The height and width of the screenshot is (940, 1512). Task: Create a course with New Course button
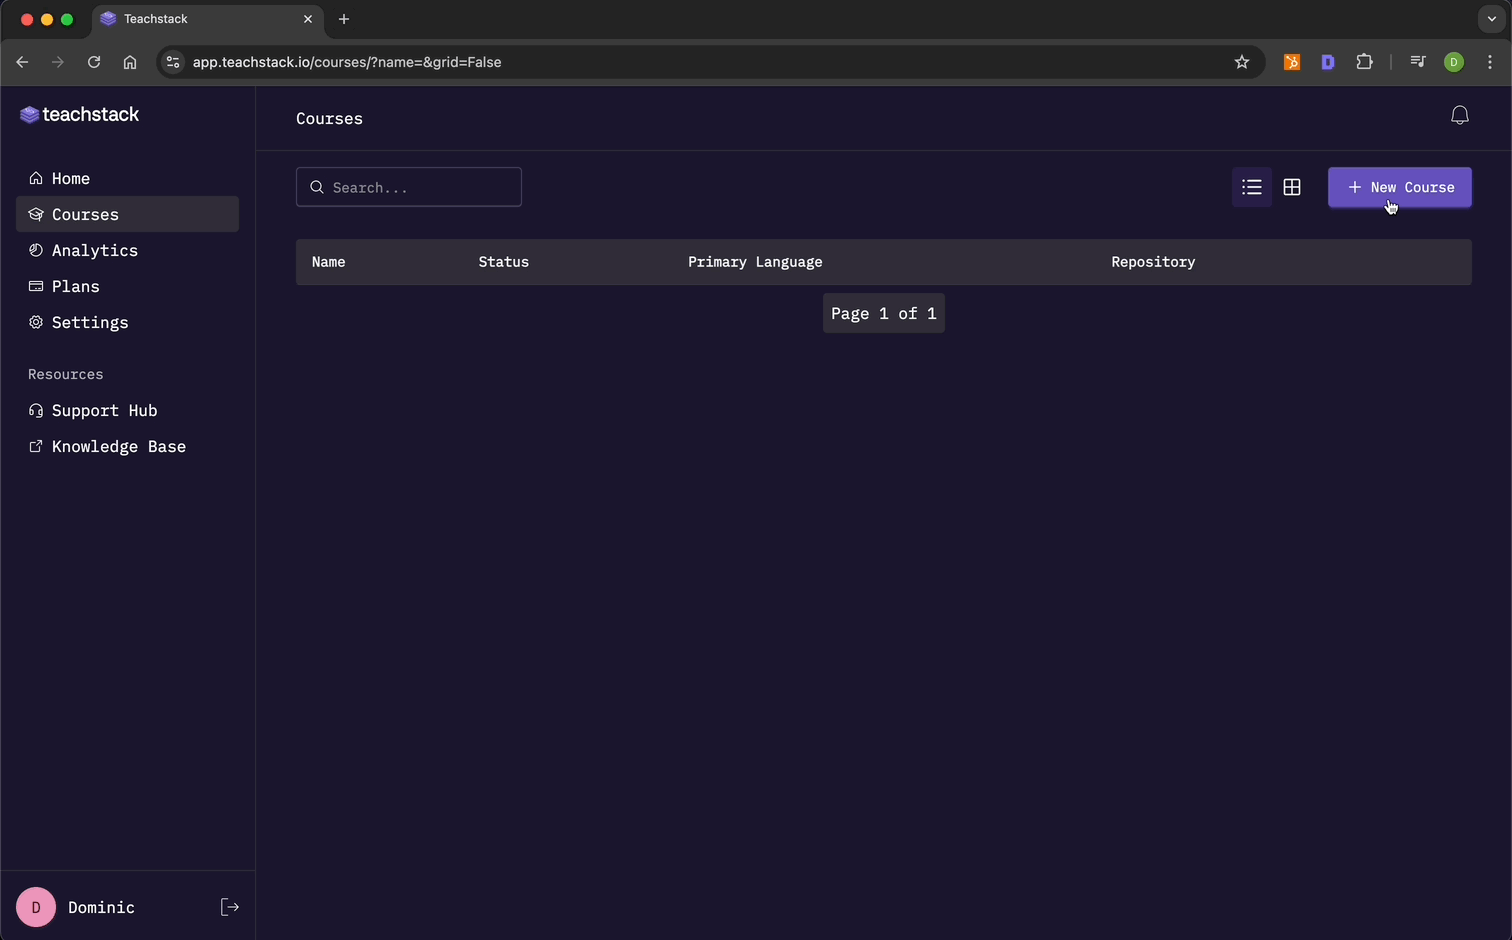[x=1399, y=187]
